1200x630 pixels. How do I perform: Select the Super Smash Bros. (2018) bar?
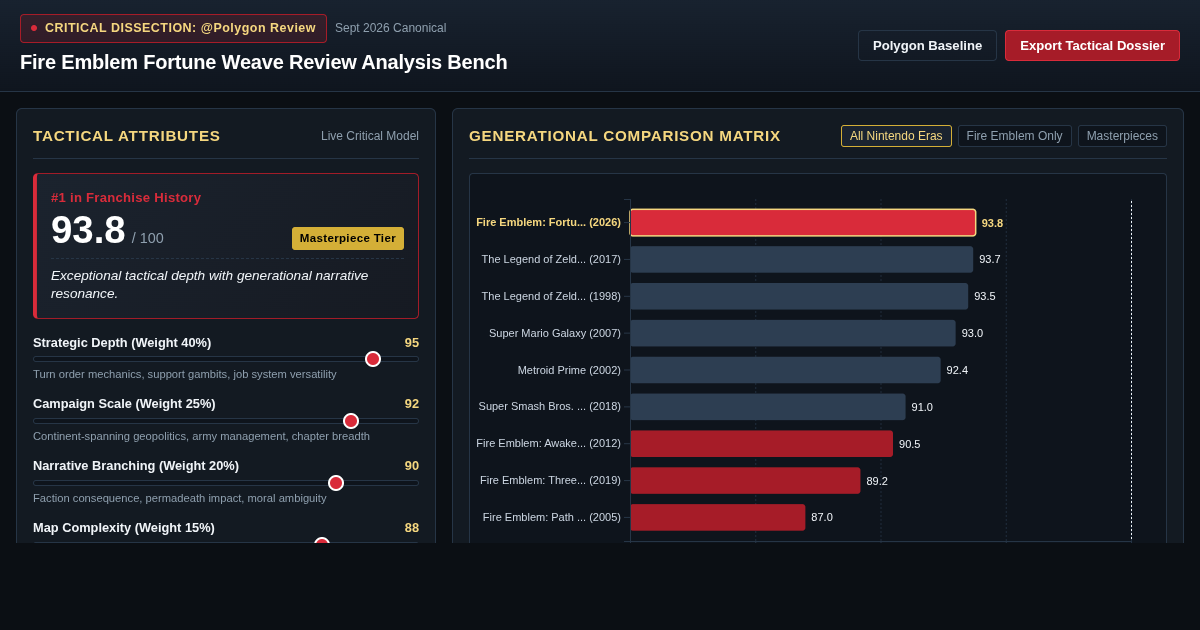coord(768,407)
